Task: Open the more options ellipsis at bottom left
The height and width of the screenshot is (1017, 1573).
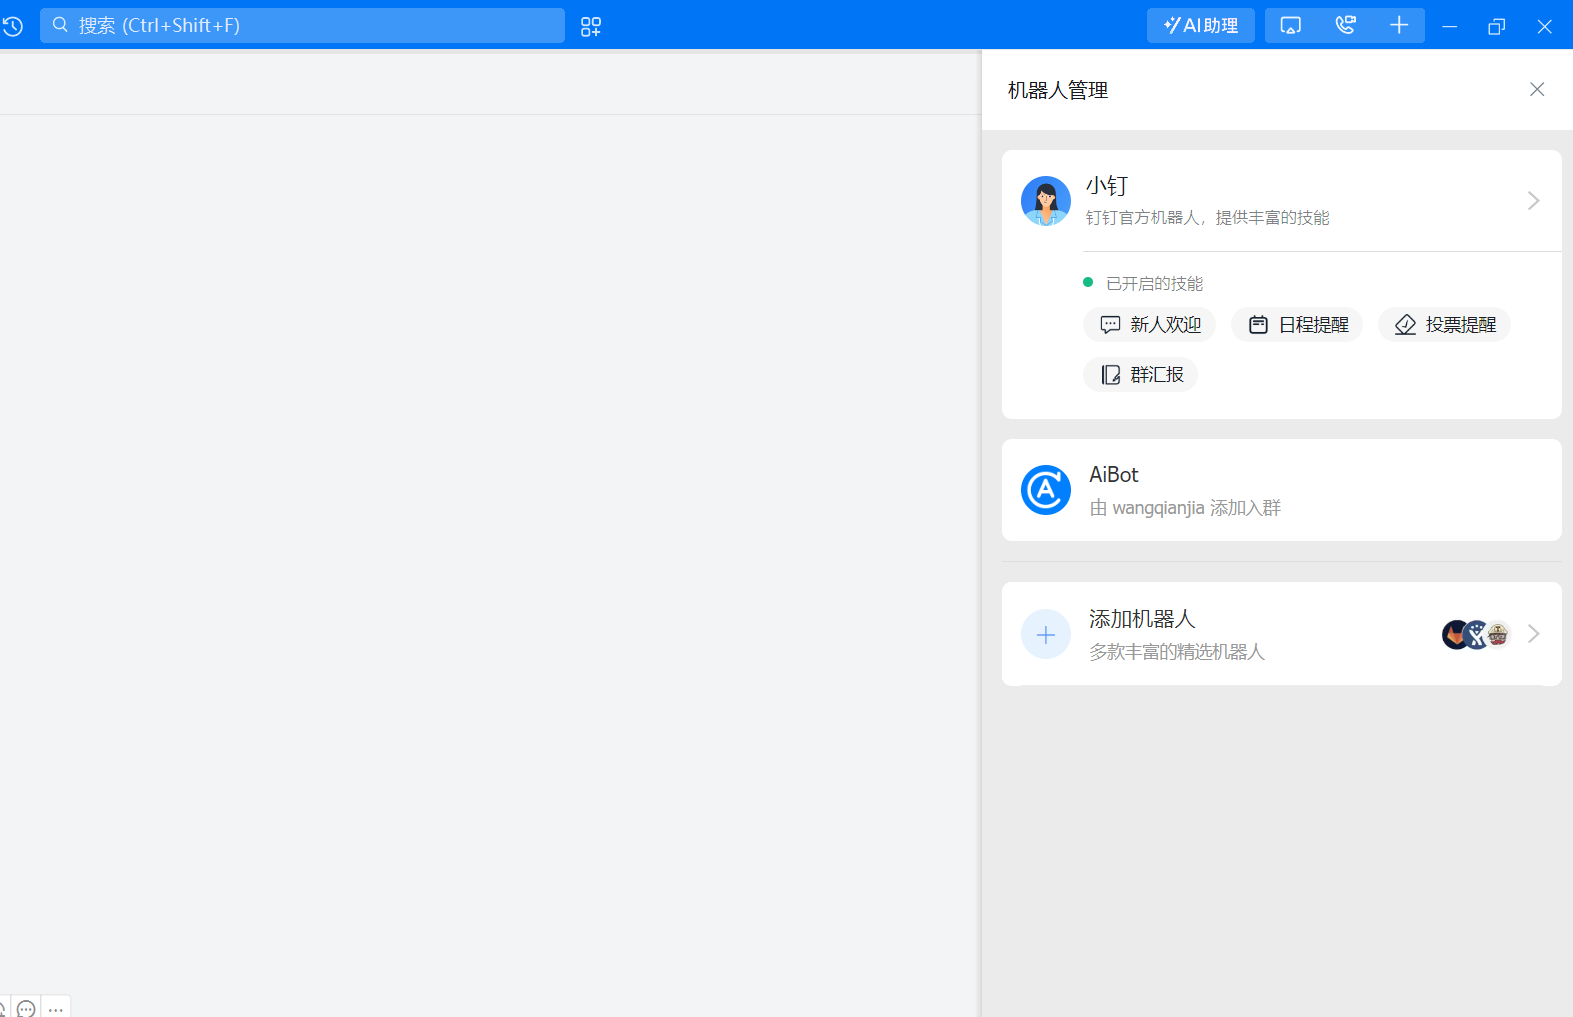Action: click(x=56, y=1009)
